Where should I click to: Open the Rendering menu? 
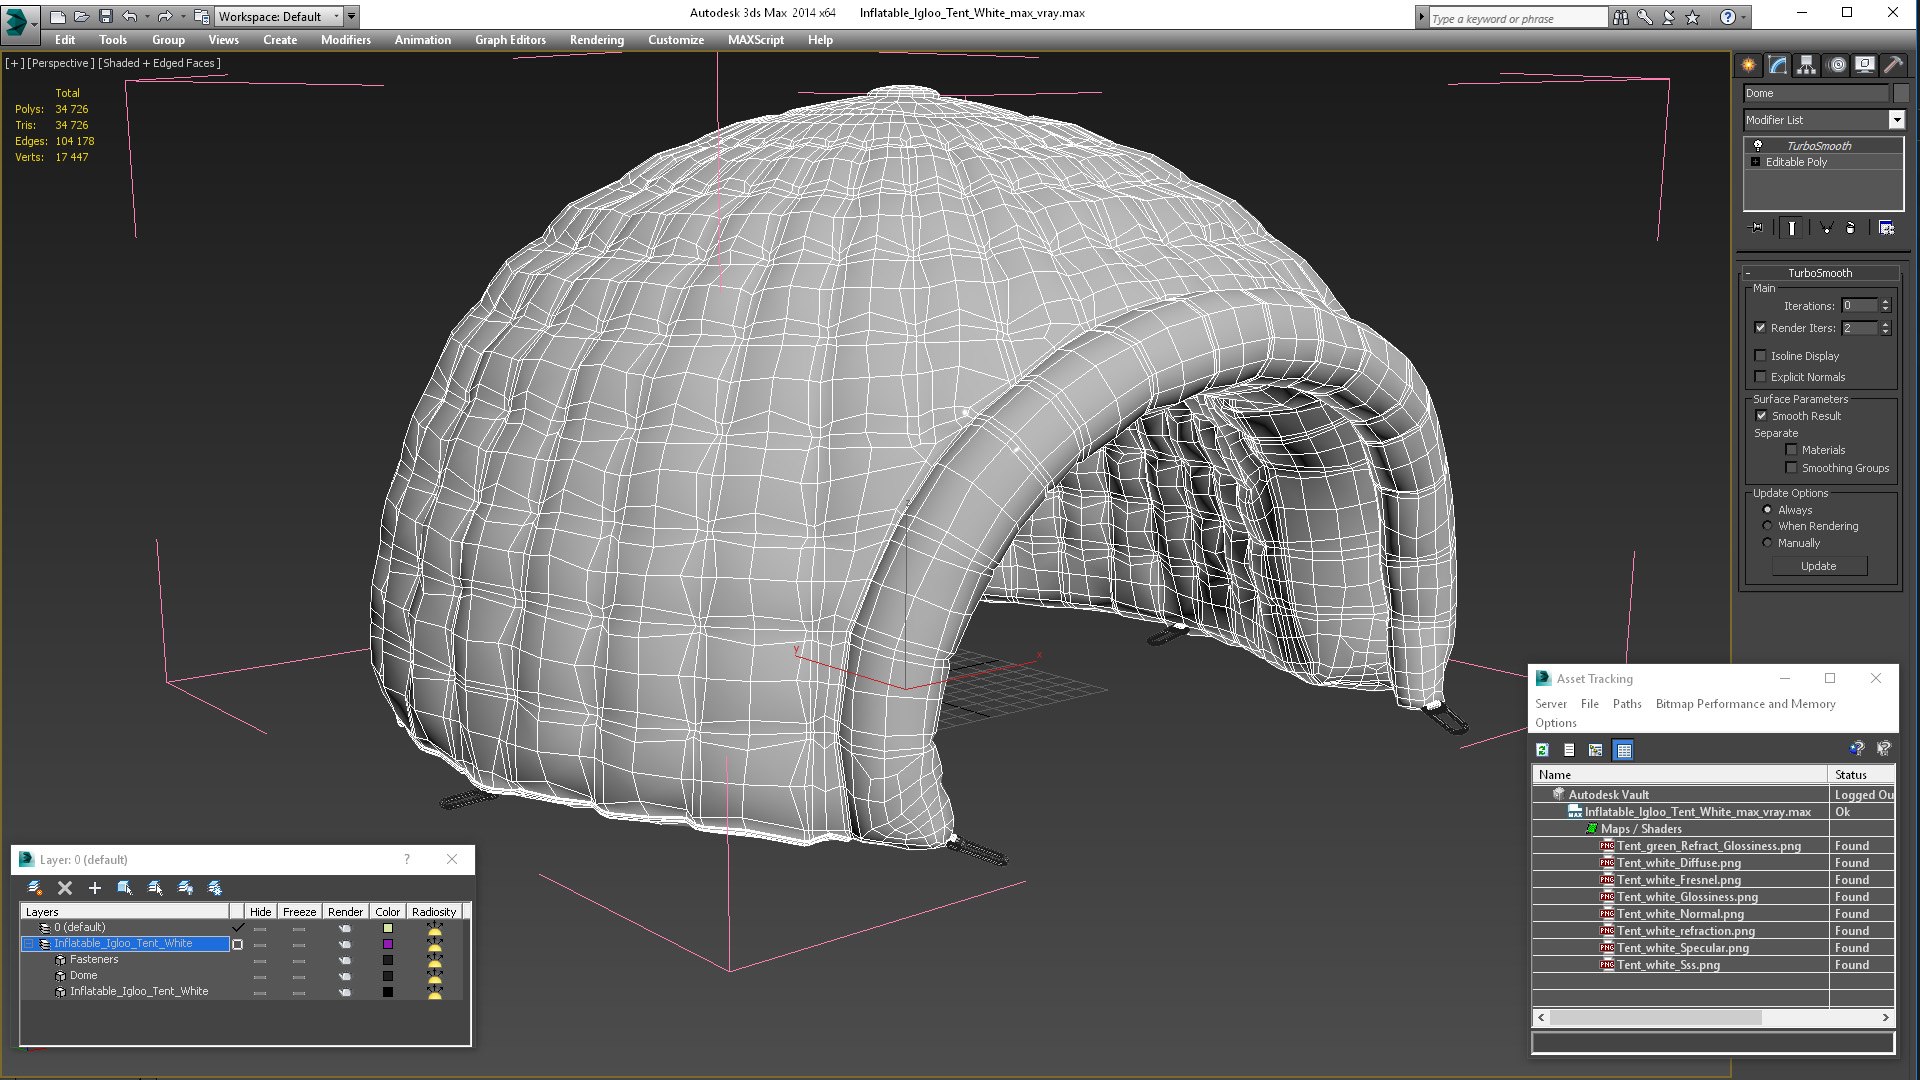(x=597, y=40)
